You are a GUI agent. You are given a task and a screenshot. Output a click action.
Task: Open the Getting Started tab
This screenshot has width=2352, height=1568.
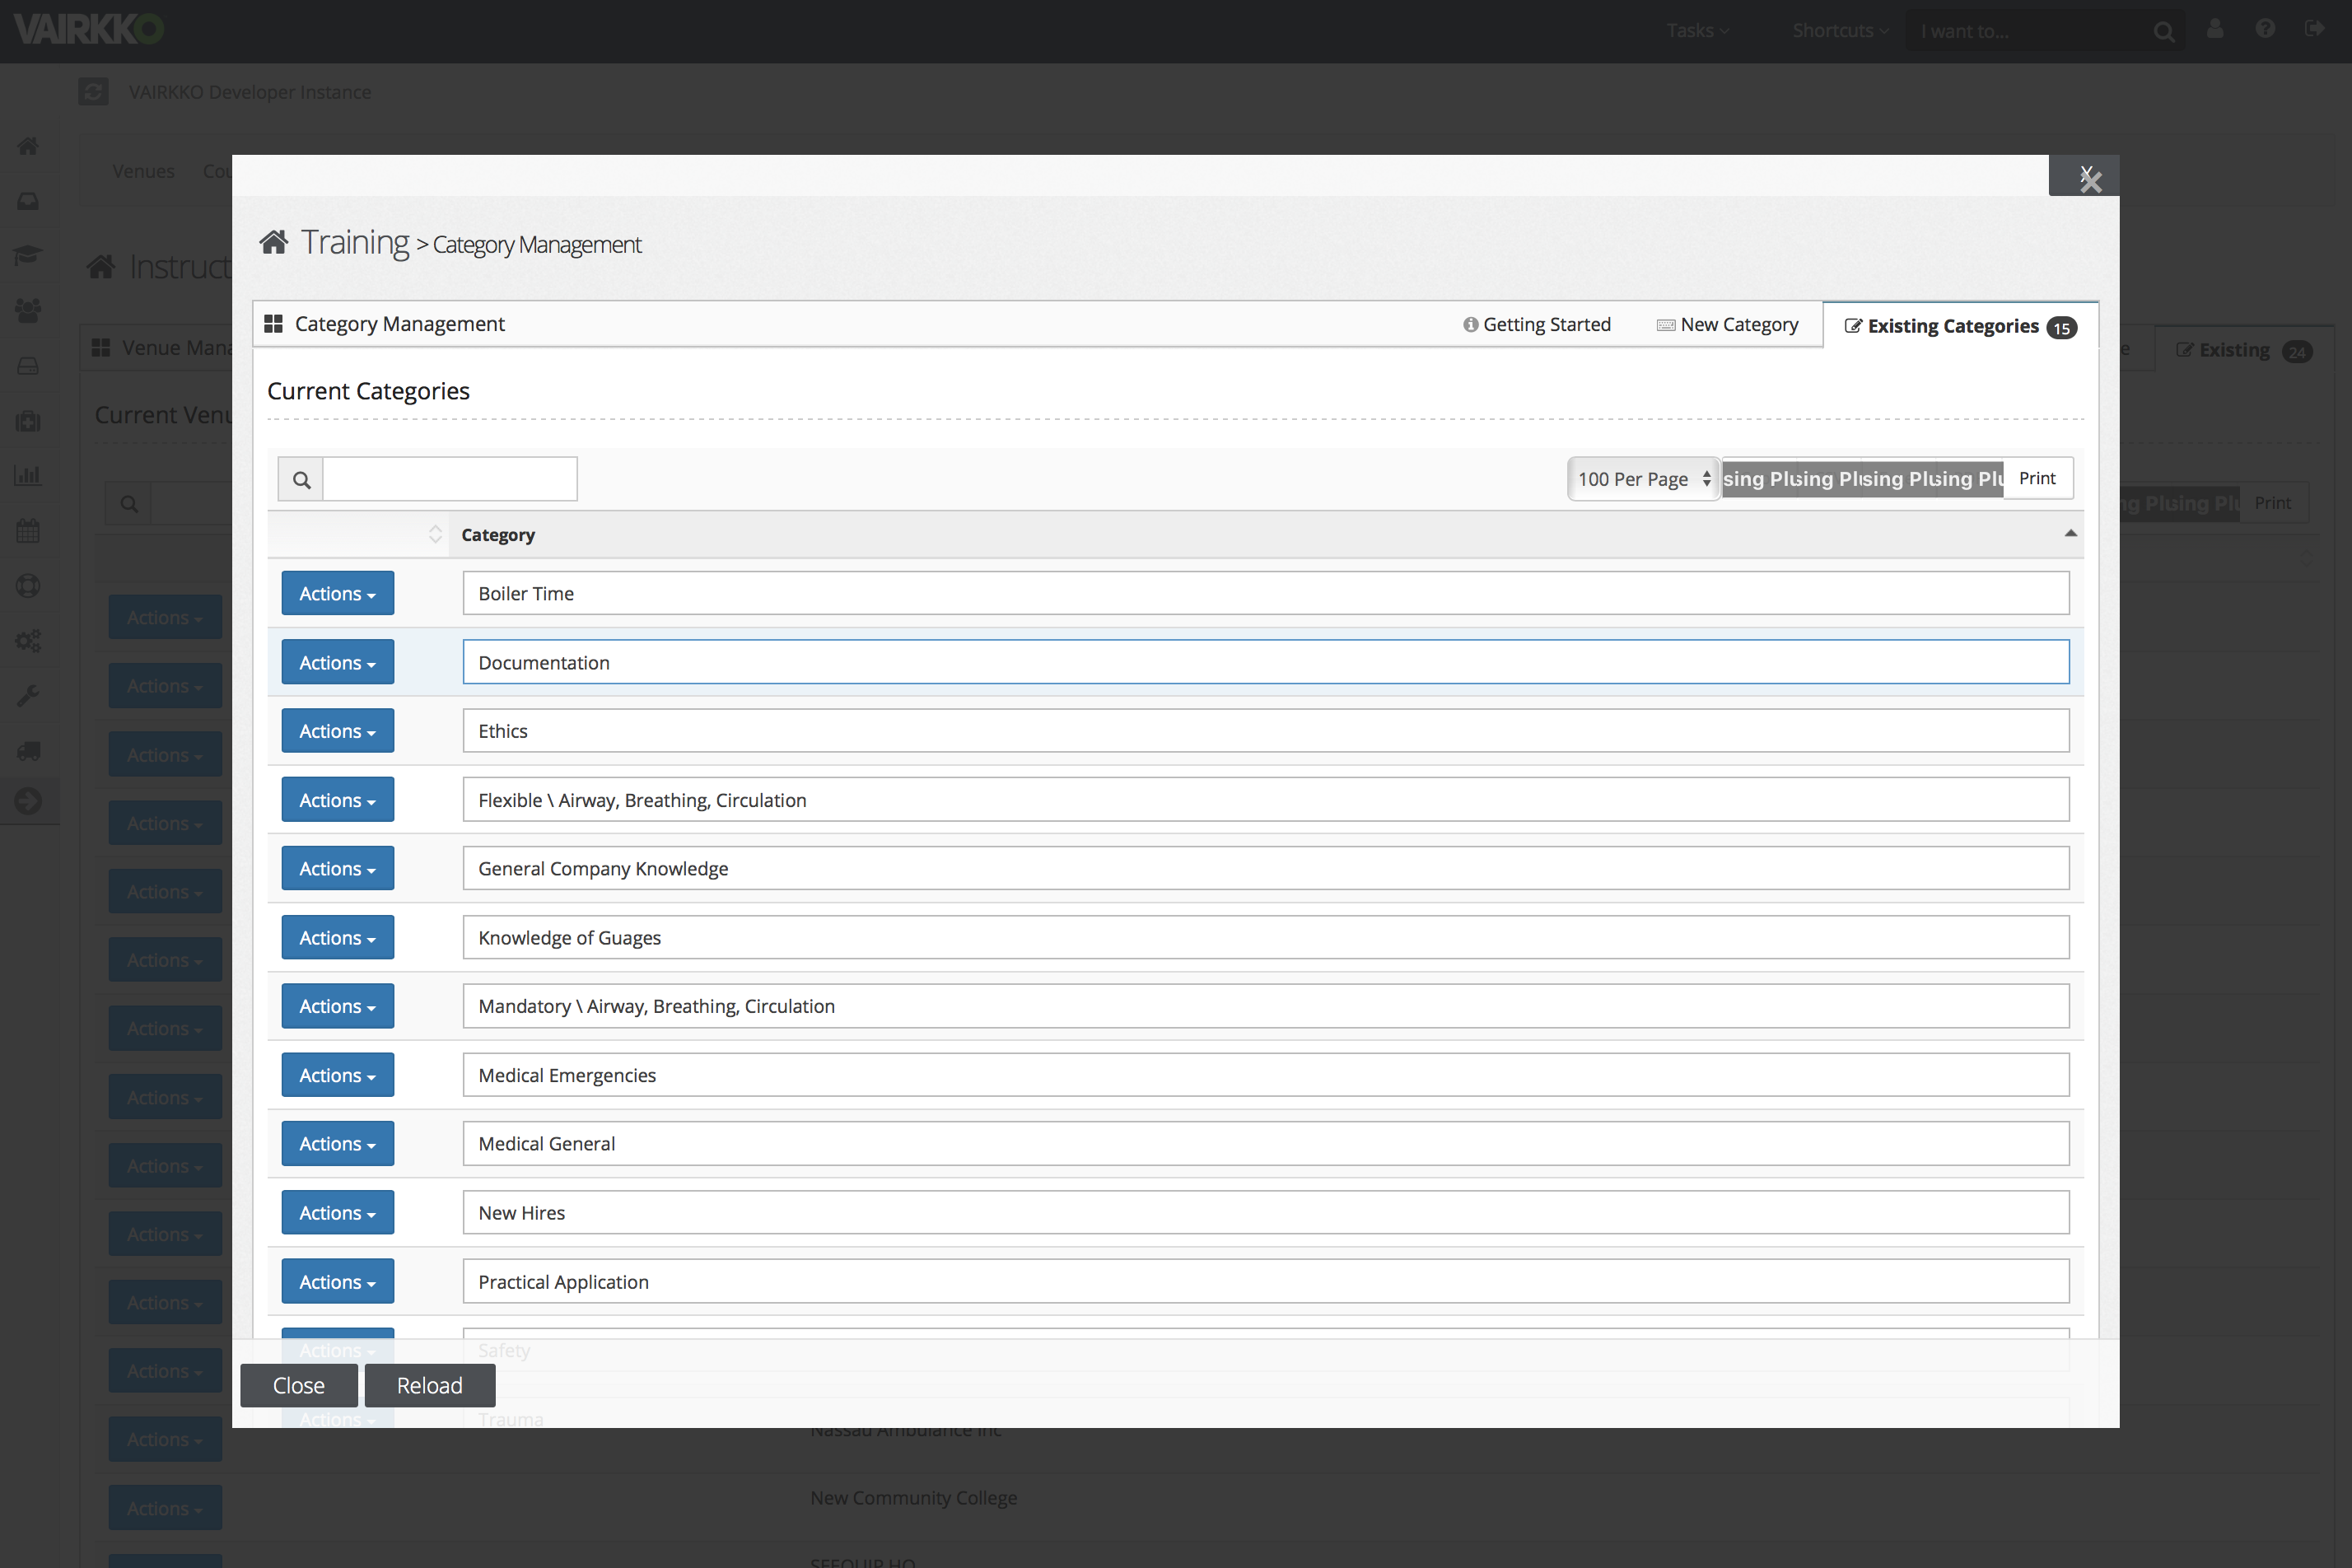(1537, 325)
